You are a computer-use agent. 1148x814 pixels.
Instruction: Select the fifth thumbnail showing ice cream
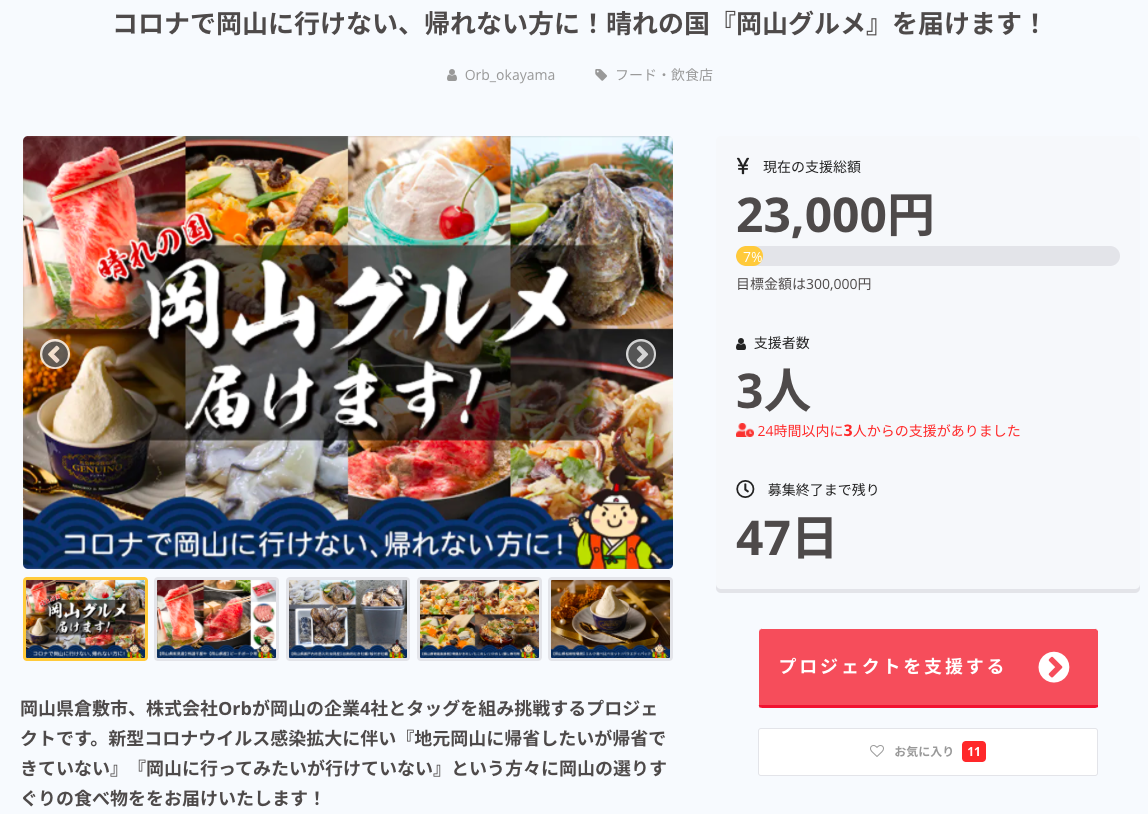611,619
